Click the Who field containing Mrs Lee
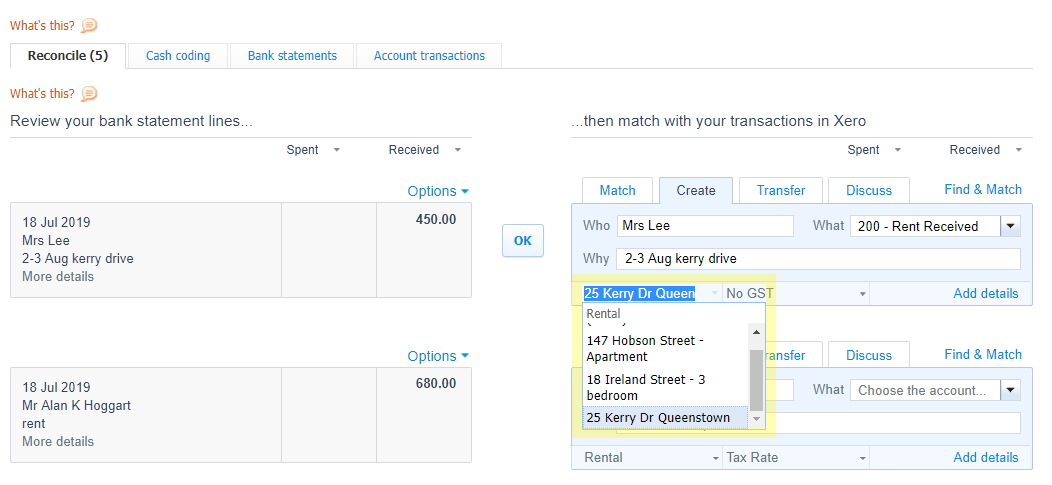 coord(705,225)
